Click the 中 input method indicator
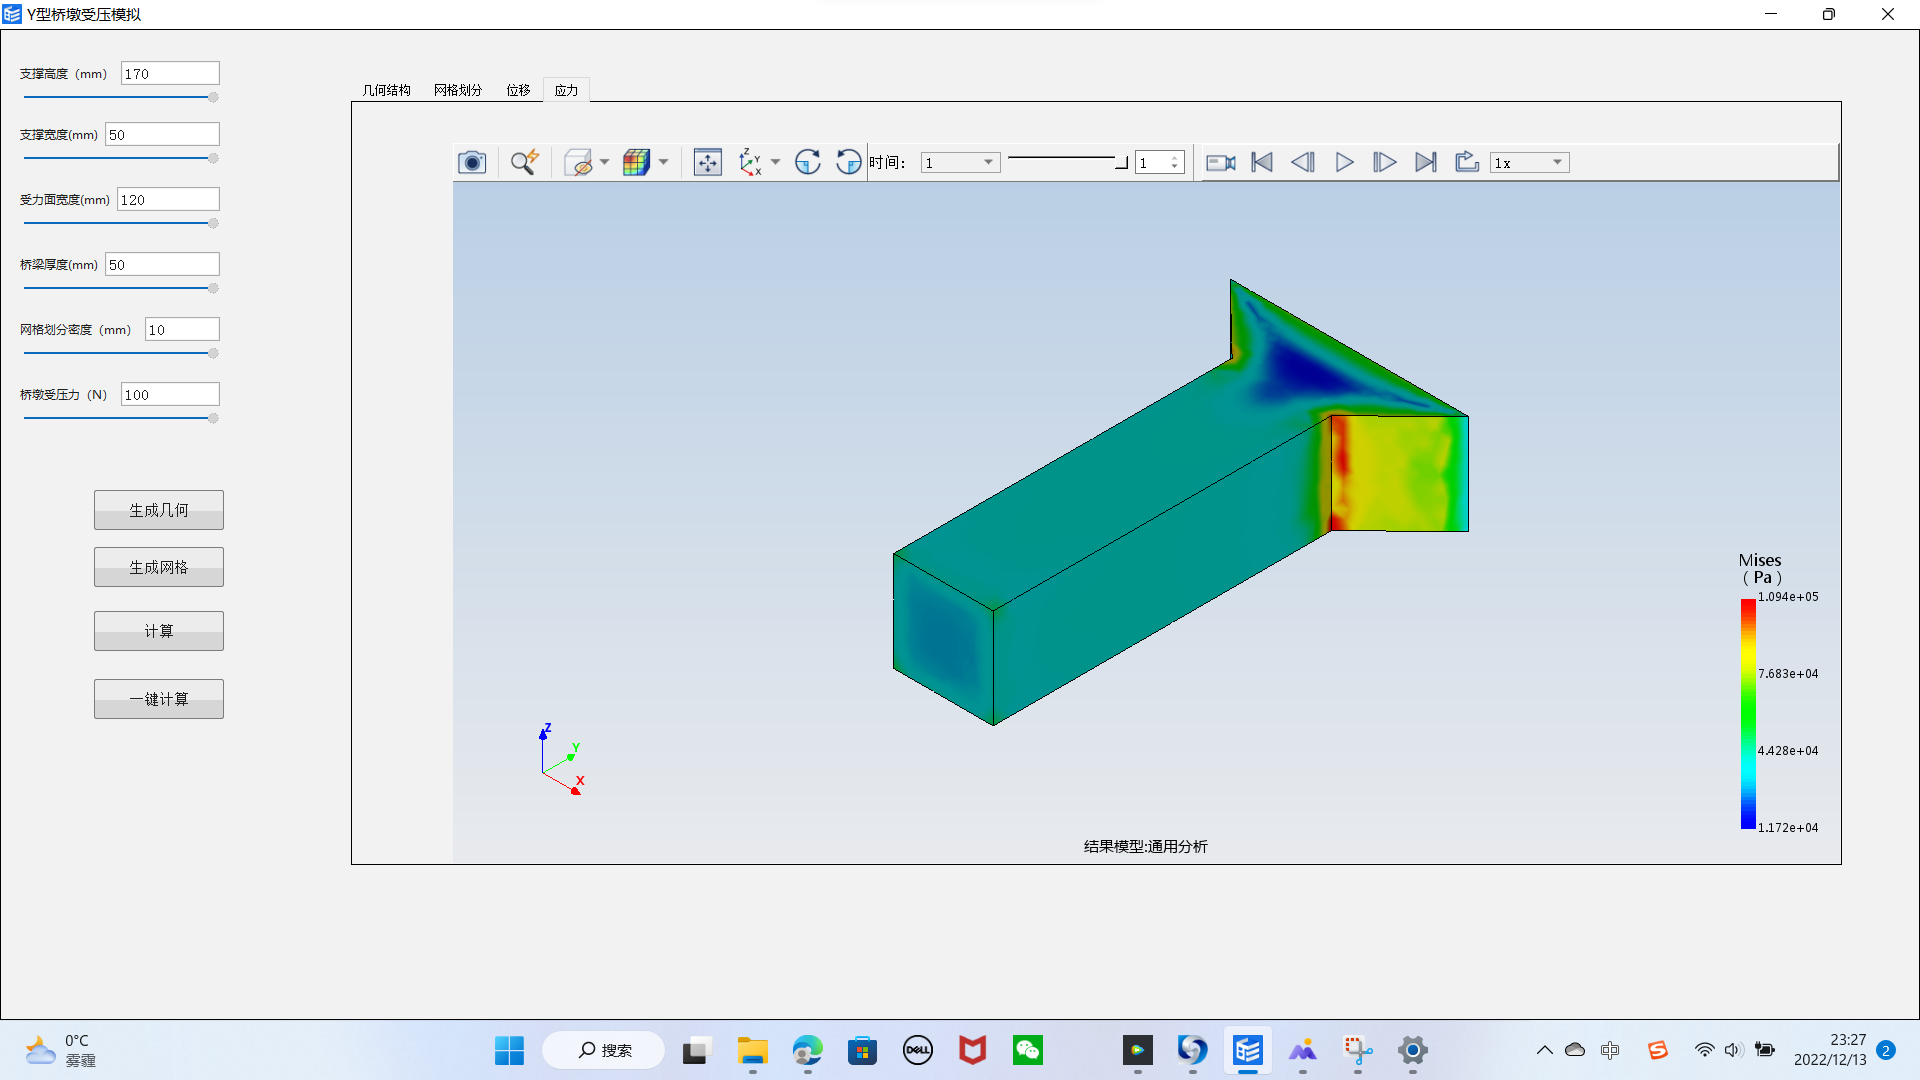Image resolution: width=1920 pixels, height=1080 pixels. pyautogui.click(x=1609, y=1050)
